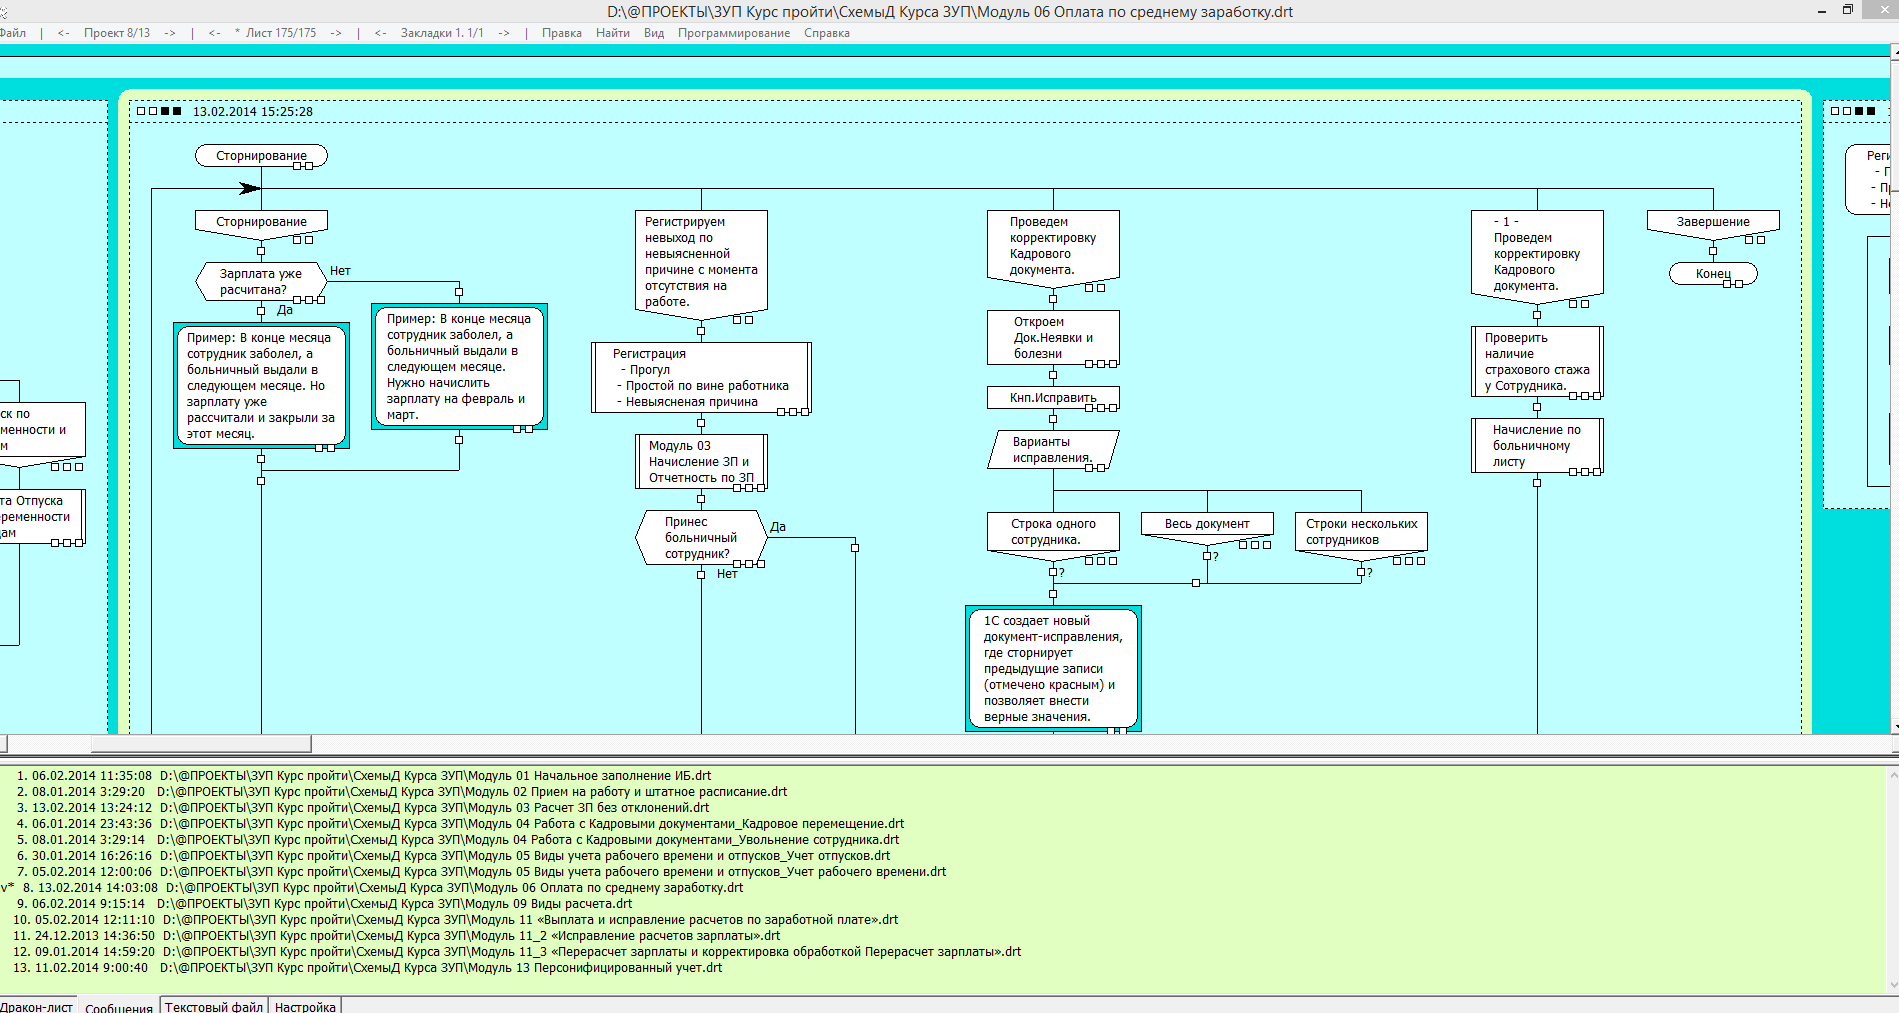The height and width of the screenshot is (1013, 1899).
Task: Select the Принес больничный сотрудник? question
Action: (x=701, y=538)
